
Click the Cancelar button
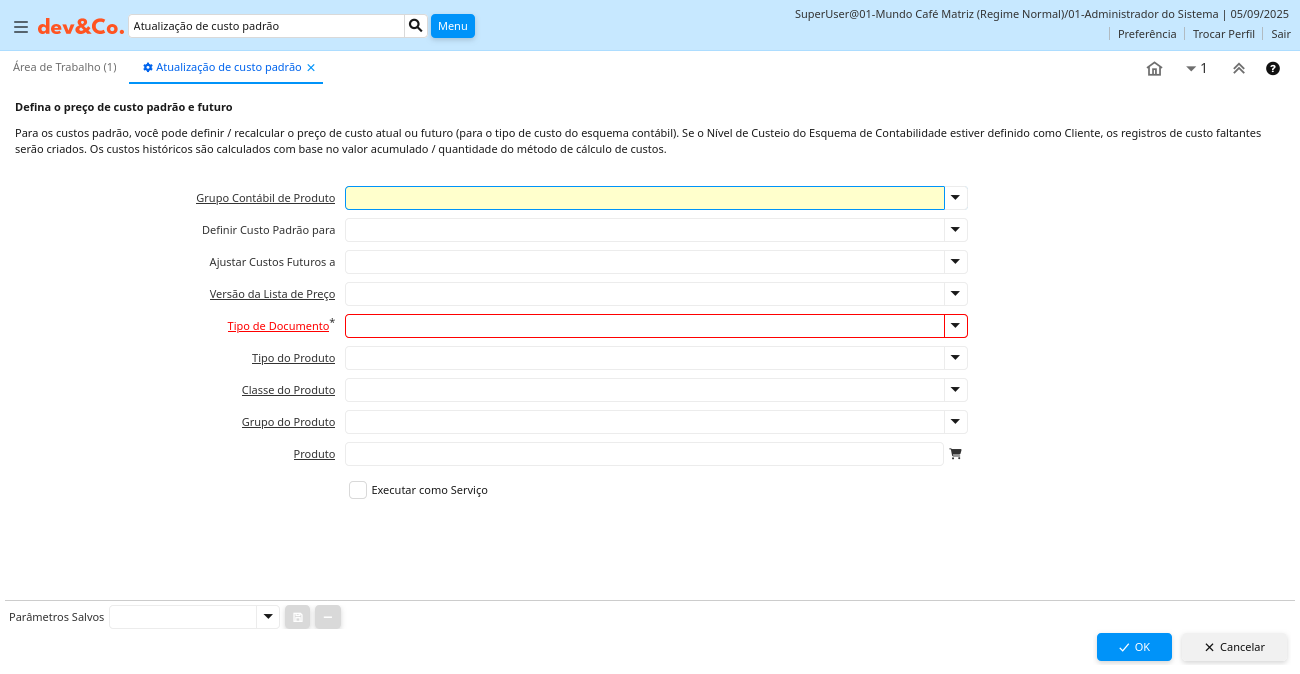point(1234,647)
